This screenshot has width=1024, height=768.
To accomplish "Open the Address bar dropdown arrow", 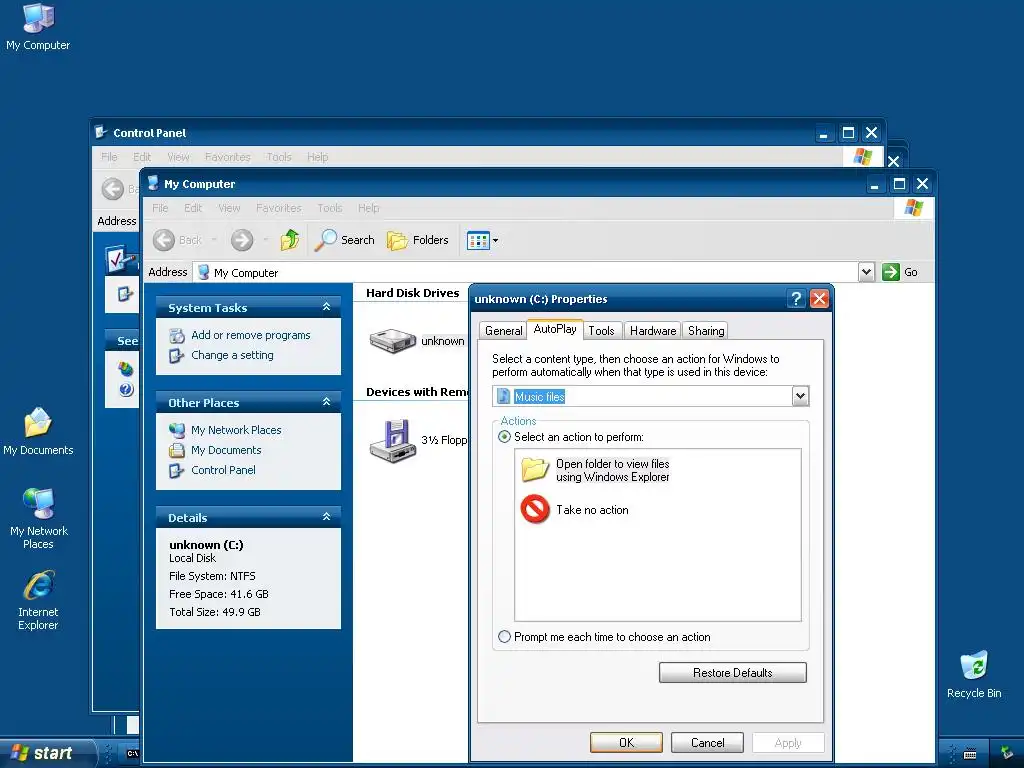I will (866, 272).
